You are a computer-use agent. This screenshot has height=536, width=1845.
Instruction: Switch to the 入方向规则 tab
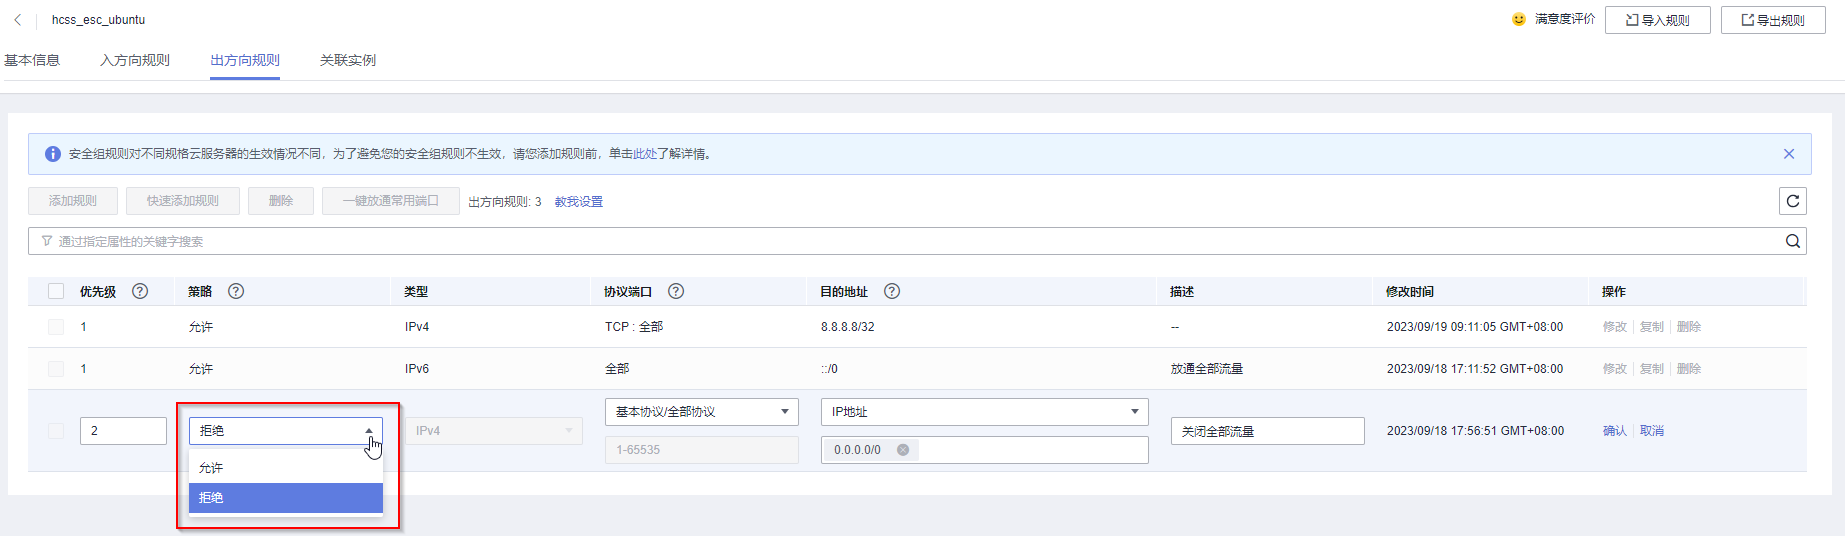(x=135, y=60)
